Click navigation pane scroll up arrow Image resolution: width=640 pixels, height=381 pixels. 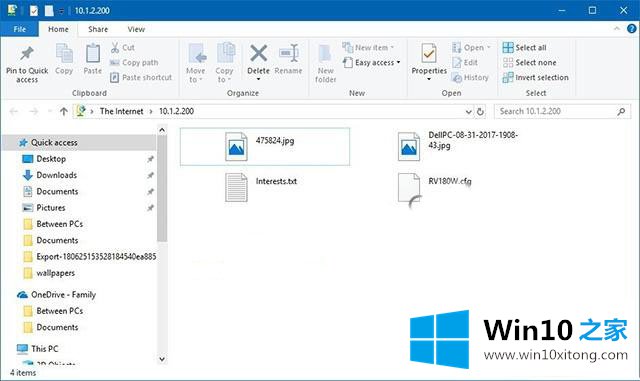[162, 130]
